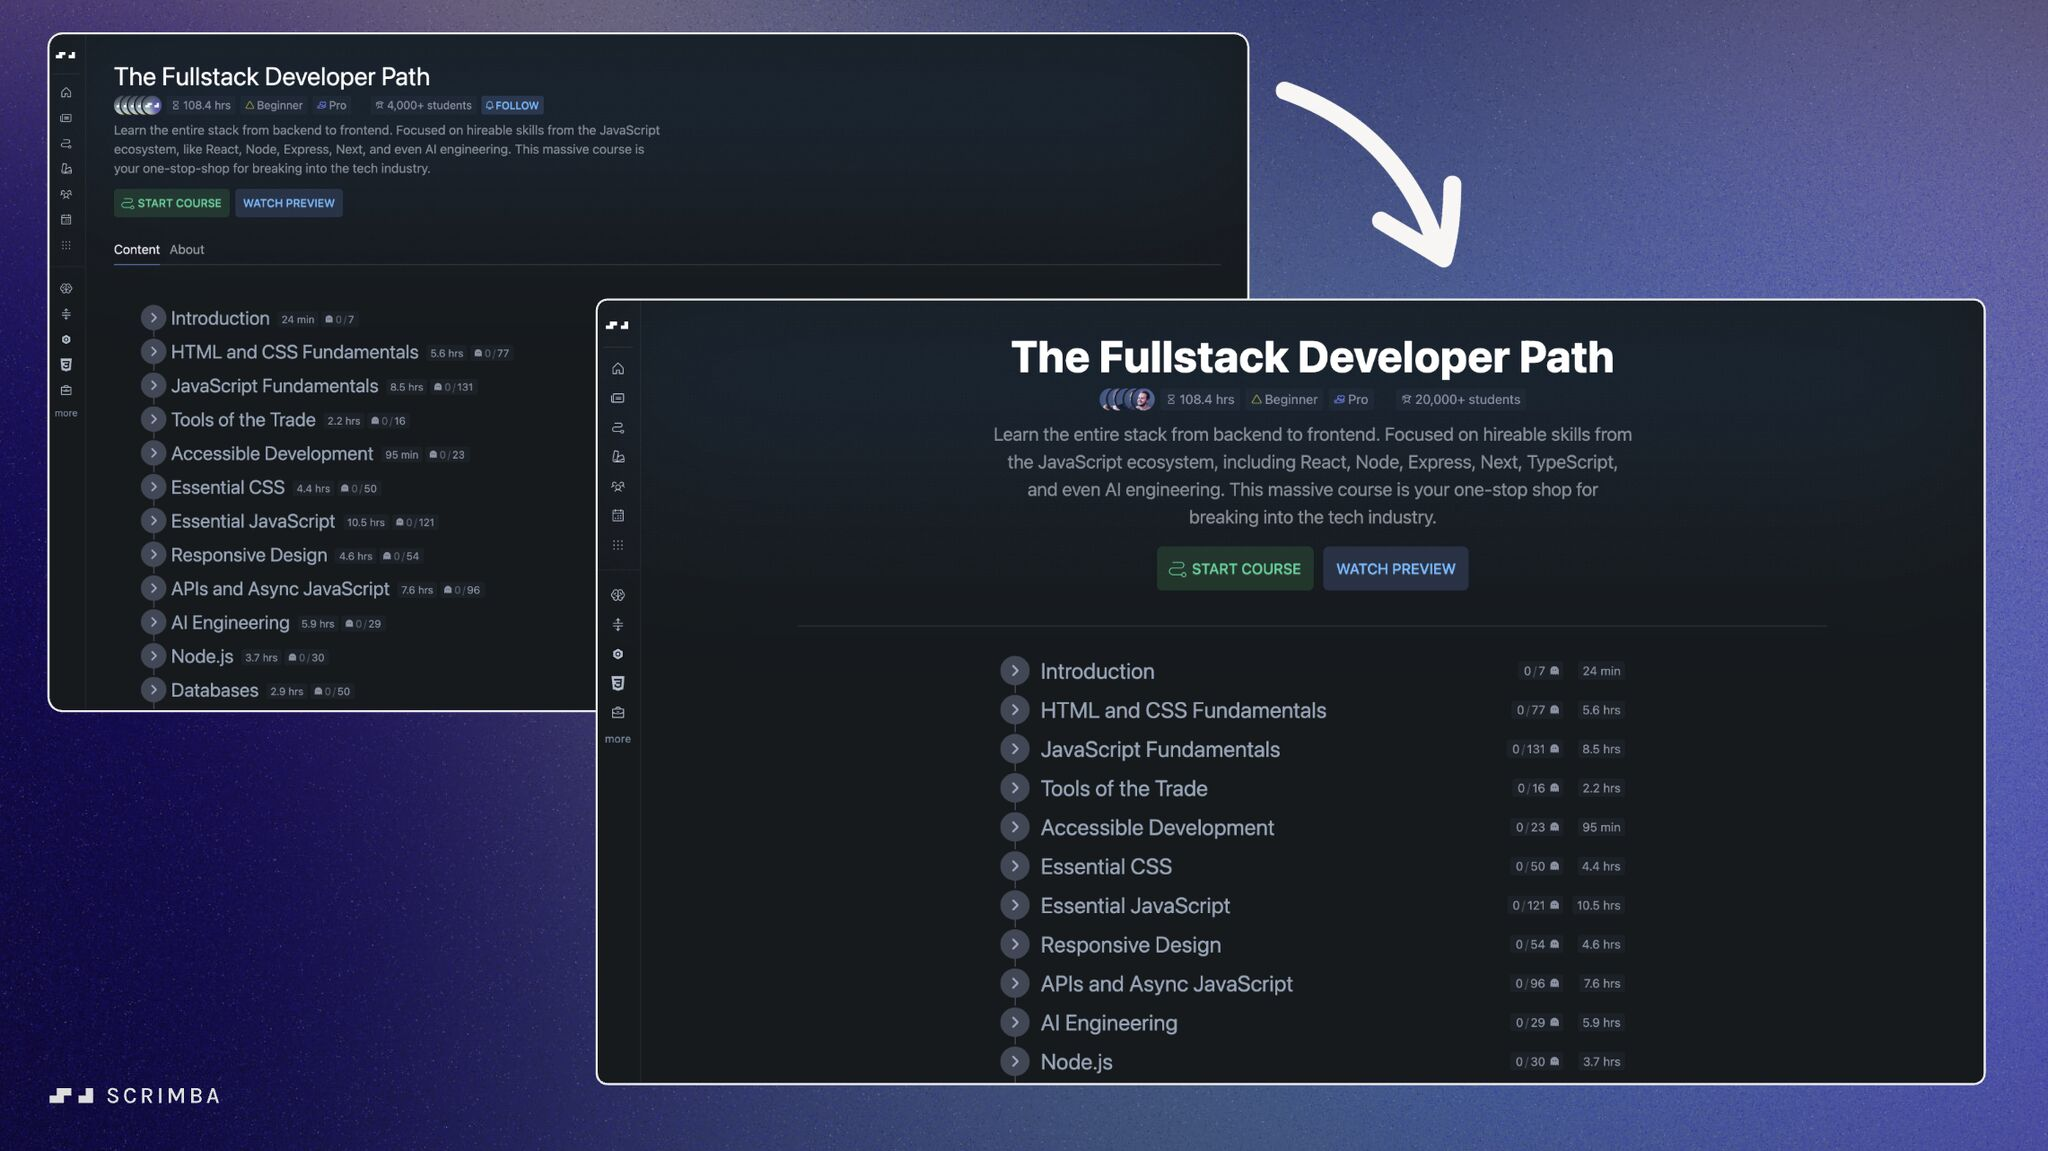The image size is (2048, 1151).
Task: Expand Essential JavaScript chevron in the front window
Action: pyautogui.click(x=1014, y=905)
